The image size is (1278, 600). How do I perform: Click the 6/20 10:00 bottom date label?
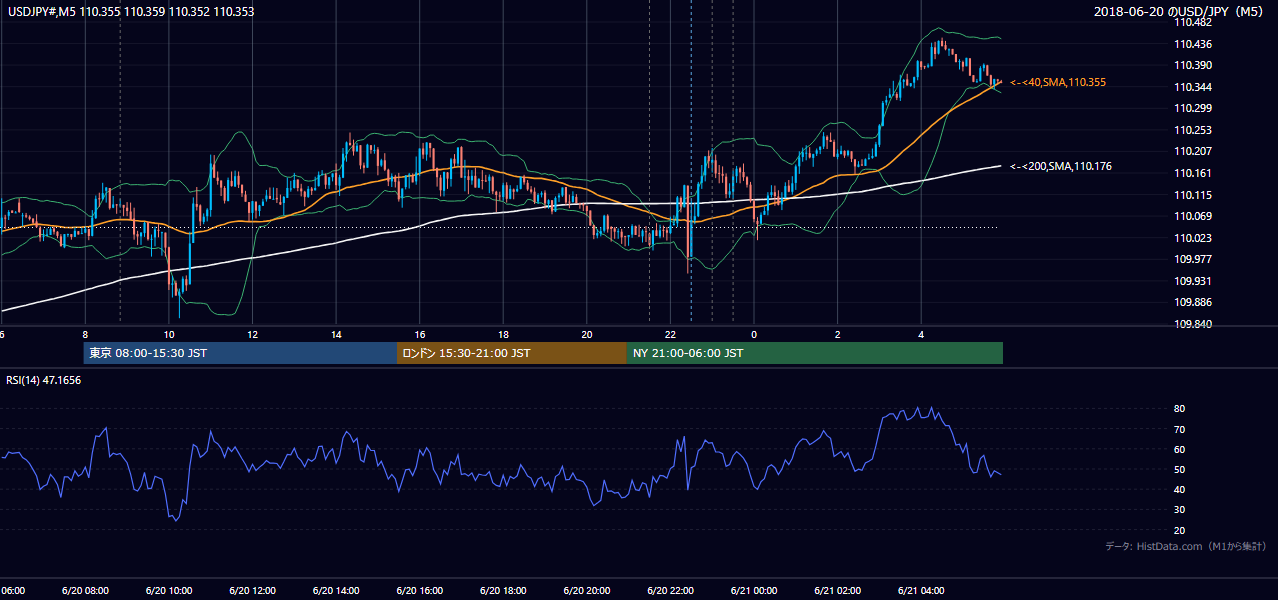168,591
